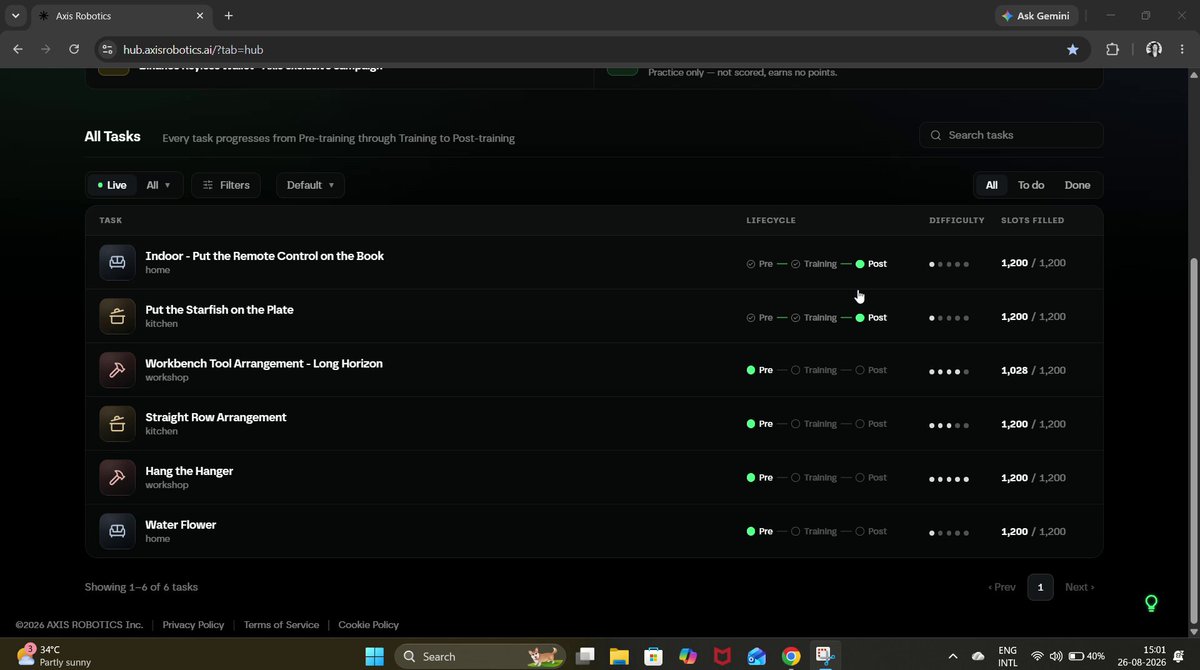Viewport: 1200px width, 670px height.
Task: Open Microsoft Store from the taskbar
Action: 653,656
